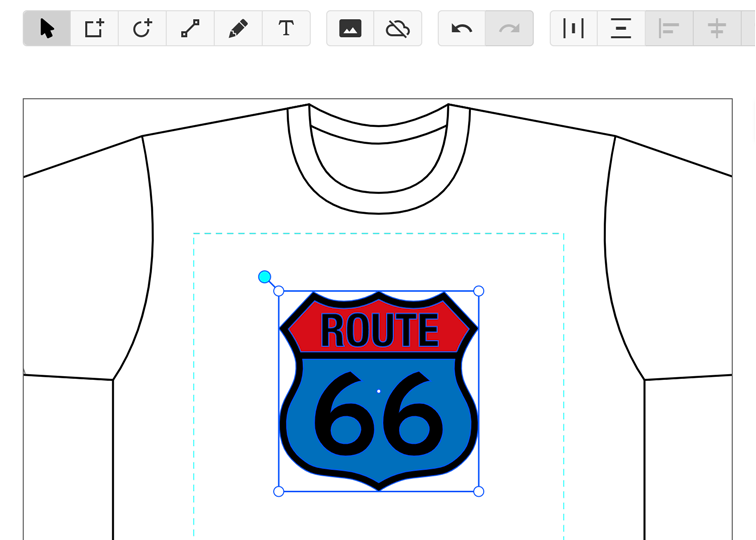Click the align centers button
The height and width of the screenshot is (540, 756).
click(717, 28)
